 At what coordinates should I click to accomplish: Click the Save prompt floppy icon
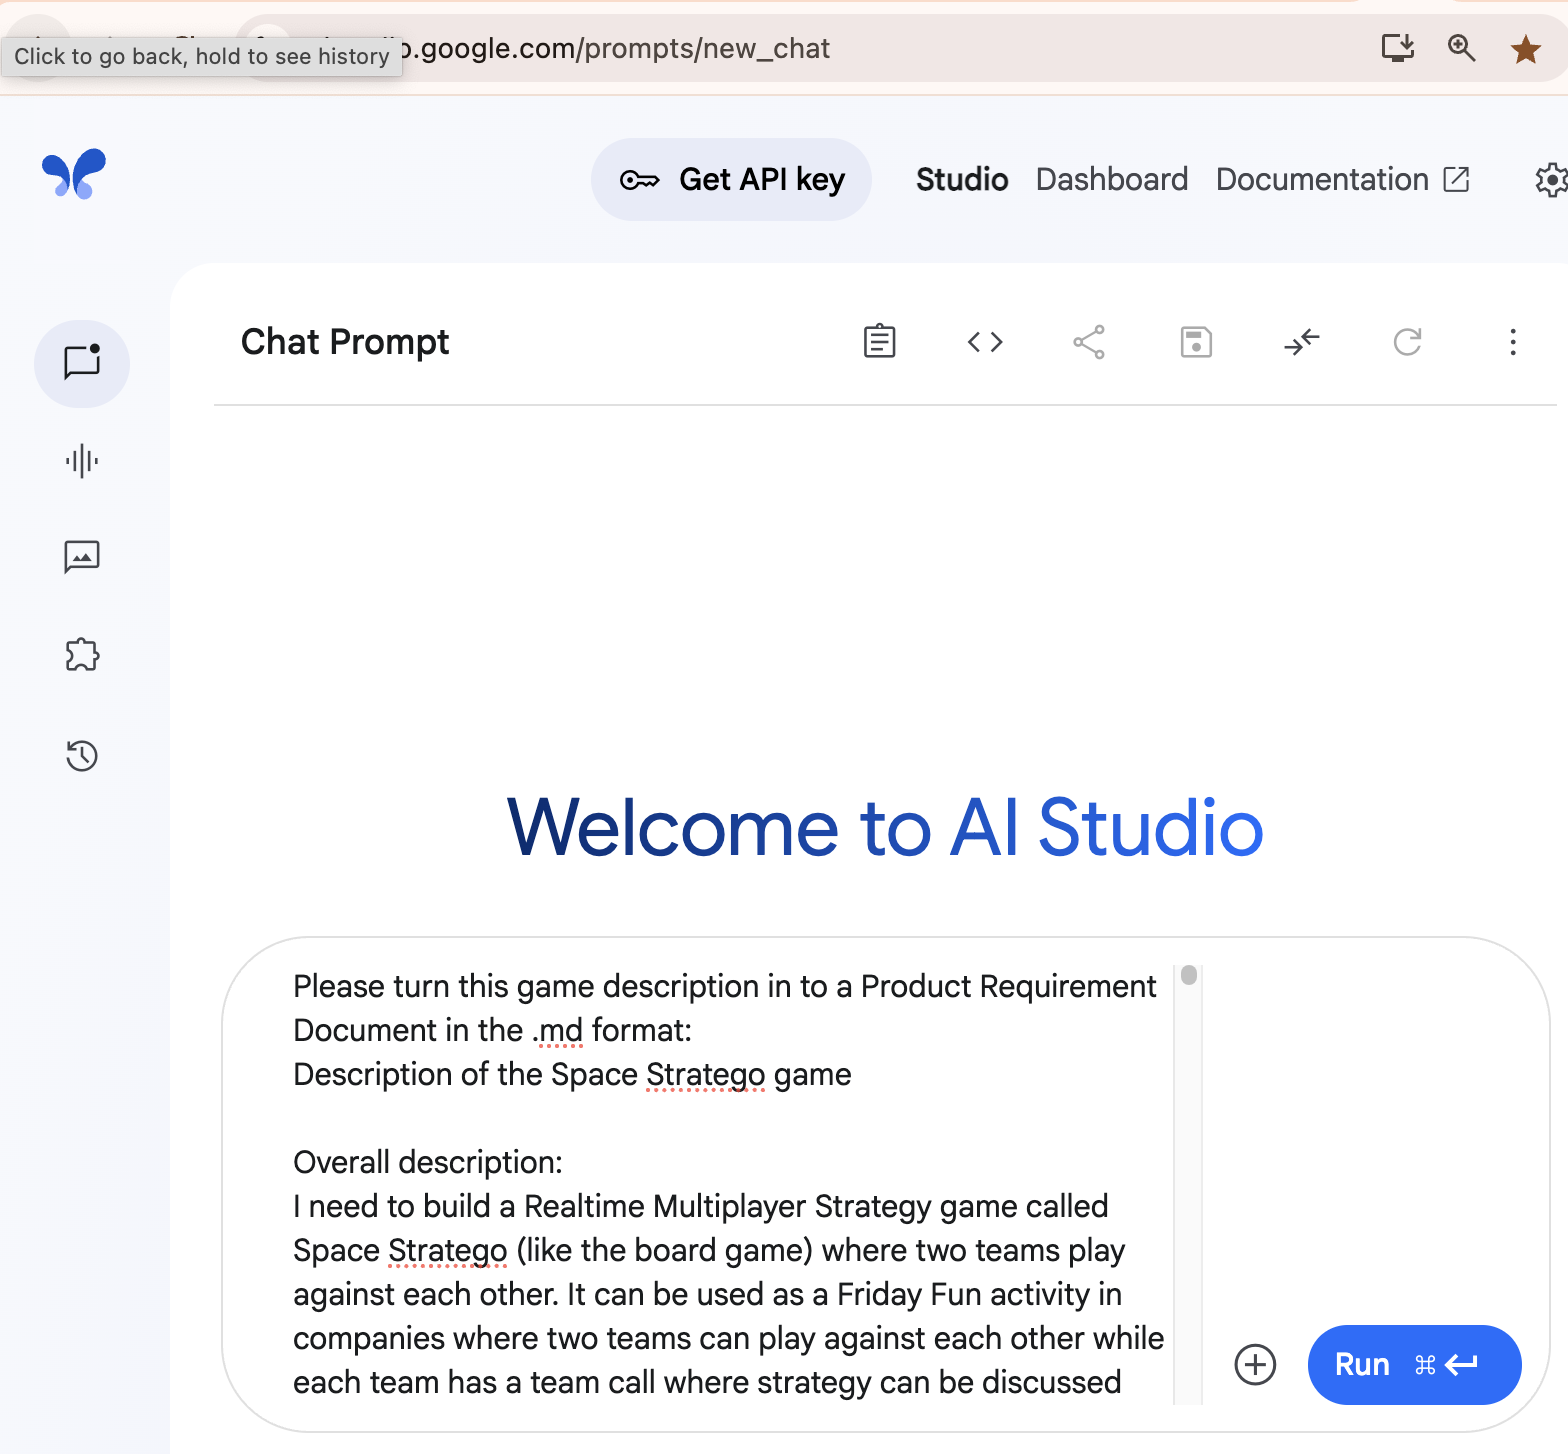click(x=1196, y=342)
